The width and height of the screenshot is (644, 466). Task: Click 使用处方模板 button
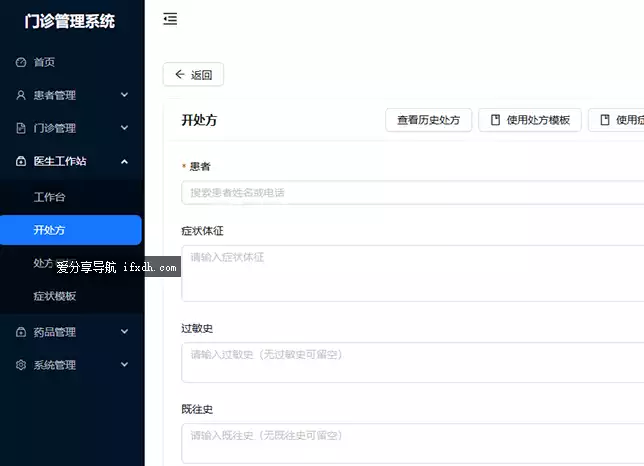coord(530,120)
